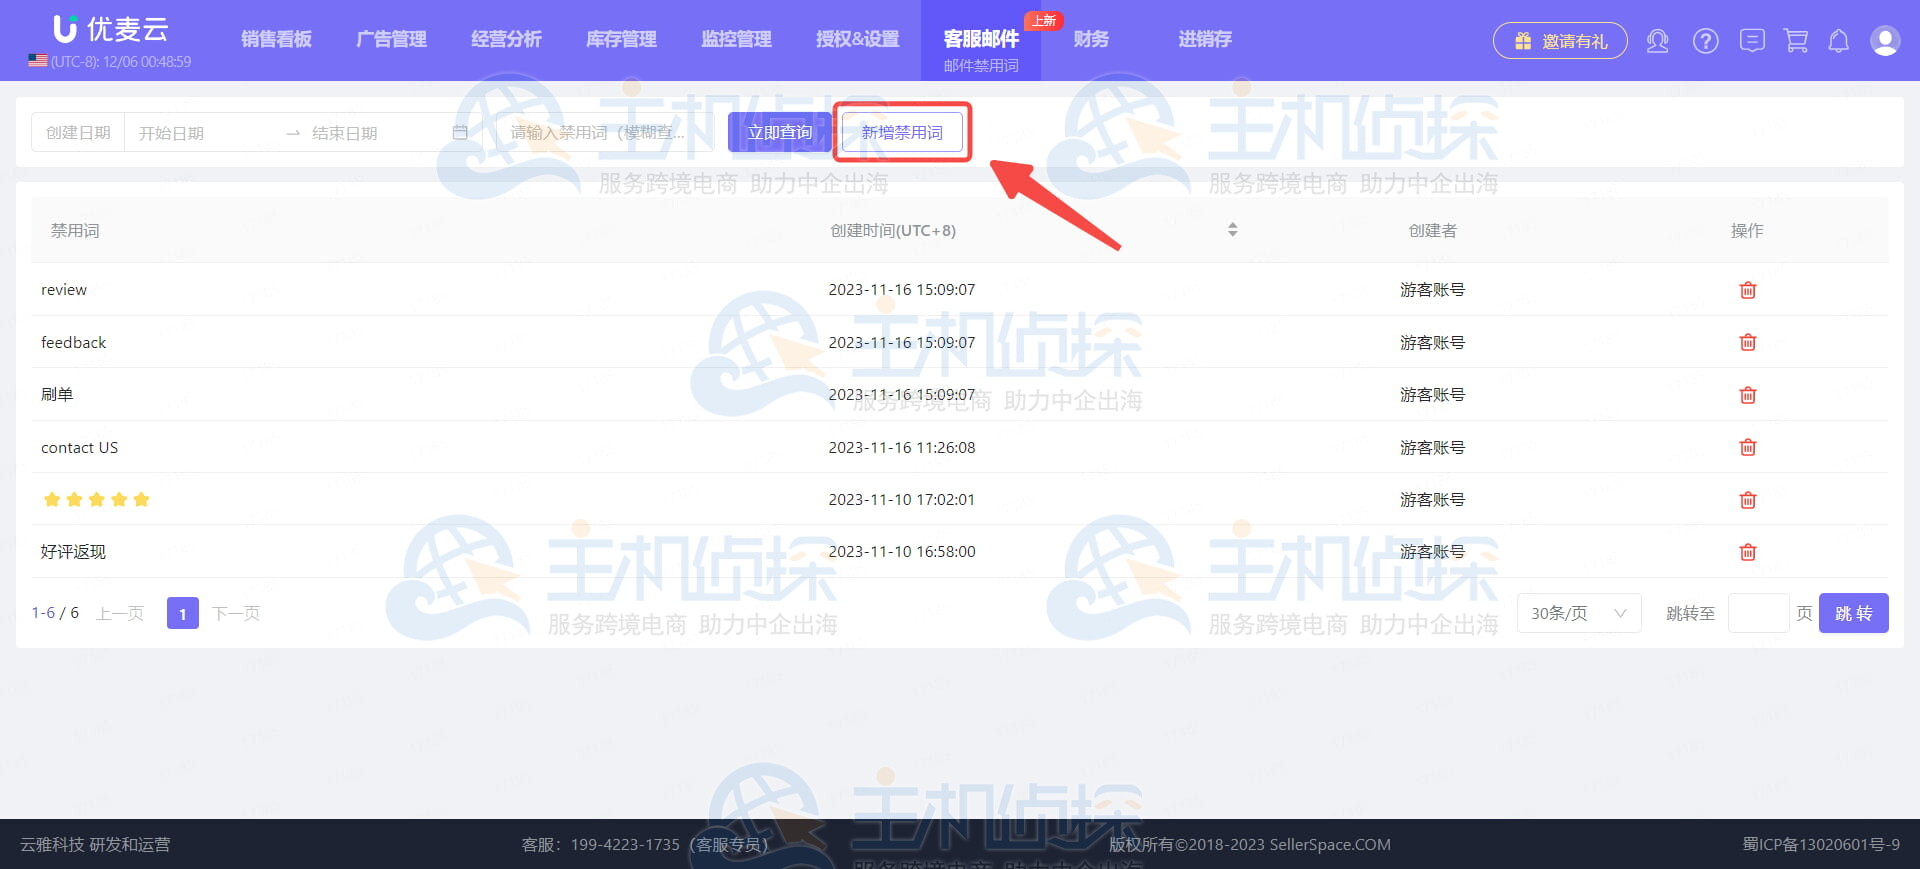This screenshot has height=869, width=1920.
Task: Open the 经营分析 menu
Action: [507, 39]
